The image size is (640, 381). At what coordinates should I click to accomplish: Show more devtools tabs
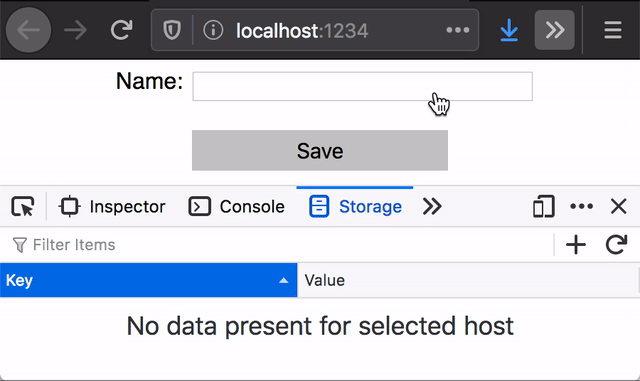click(432, 206)
